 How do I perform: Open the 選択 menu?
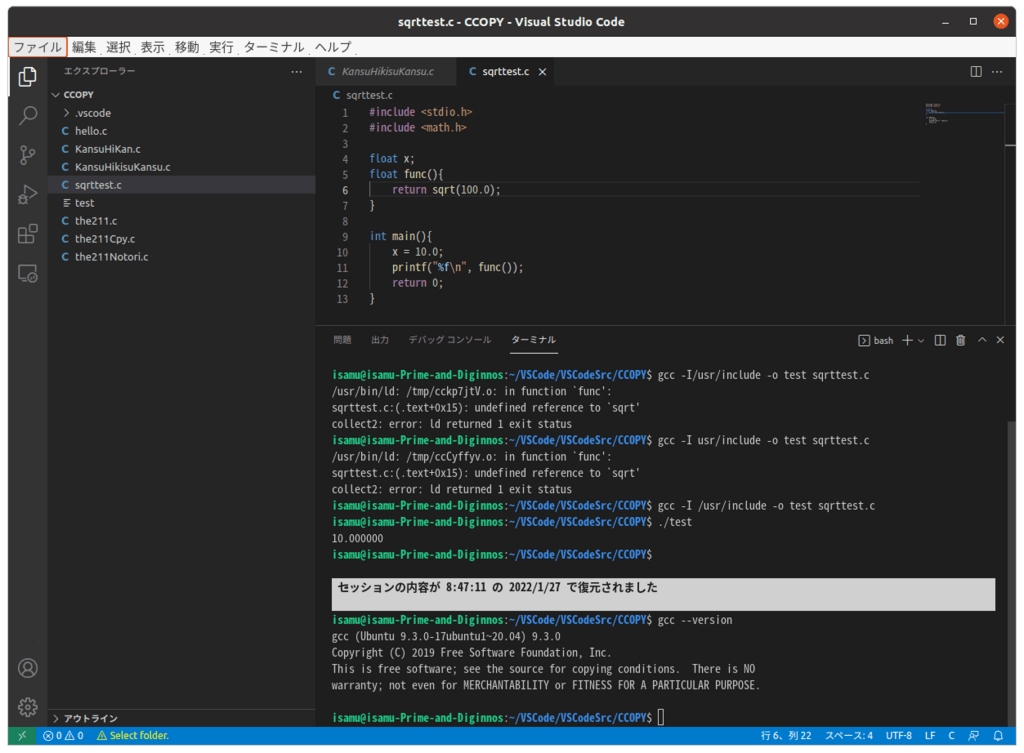point(118,47)
